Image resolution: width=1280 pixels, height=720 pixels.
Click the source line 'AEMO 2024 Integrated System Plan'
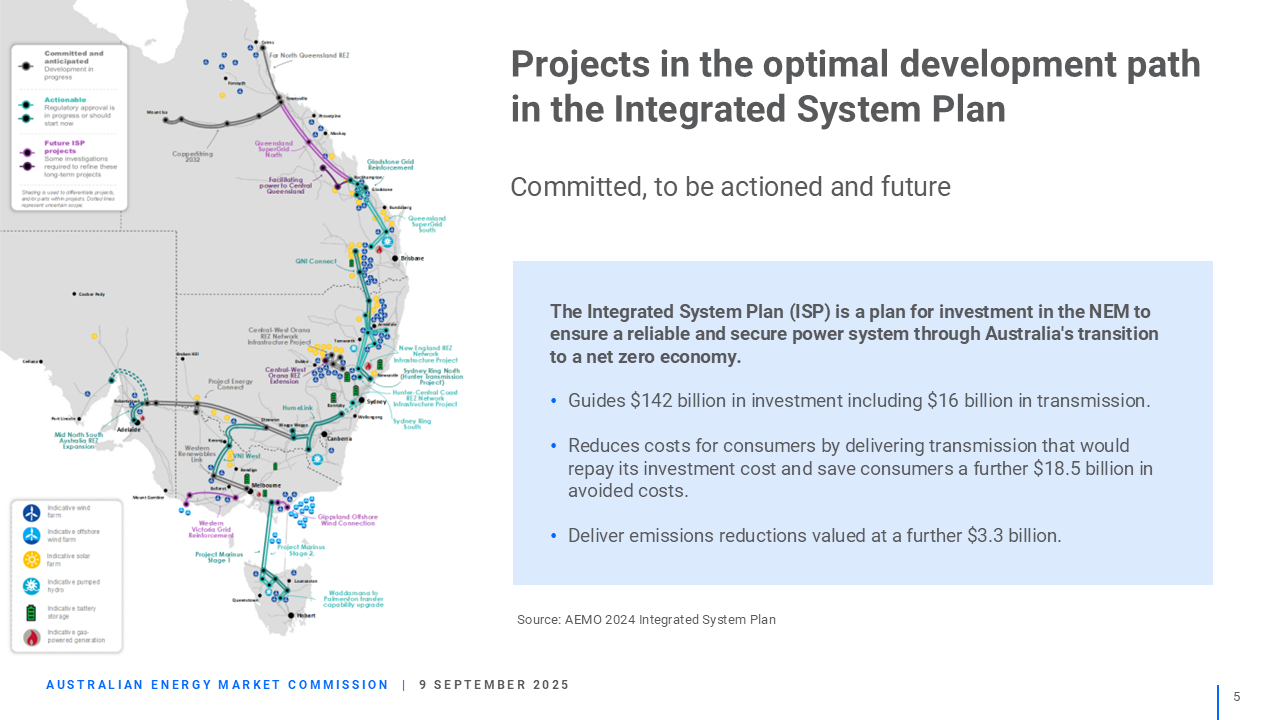pos(646,620)
